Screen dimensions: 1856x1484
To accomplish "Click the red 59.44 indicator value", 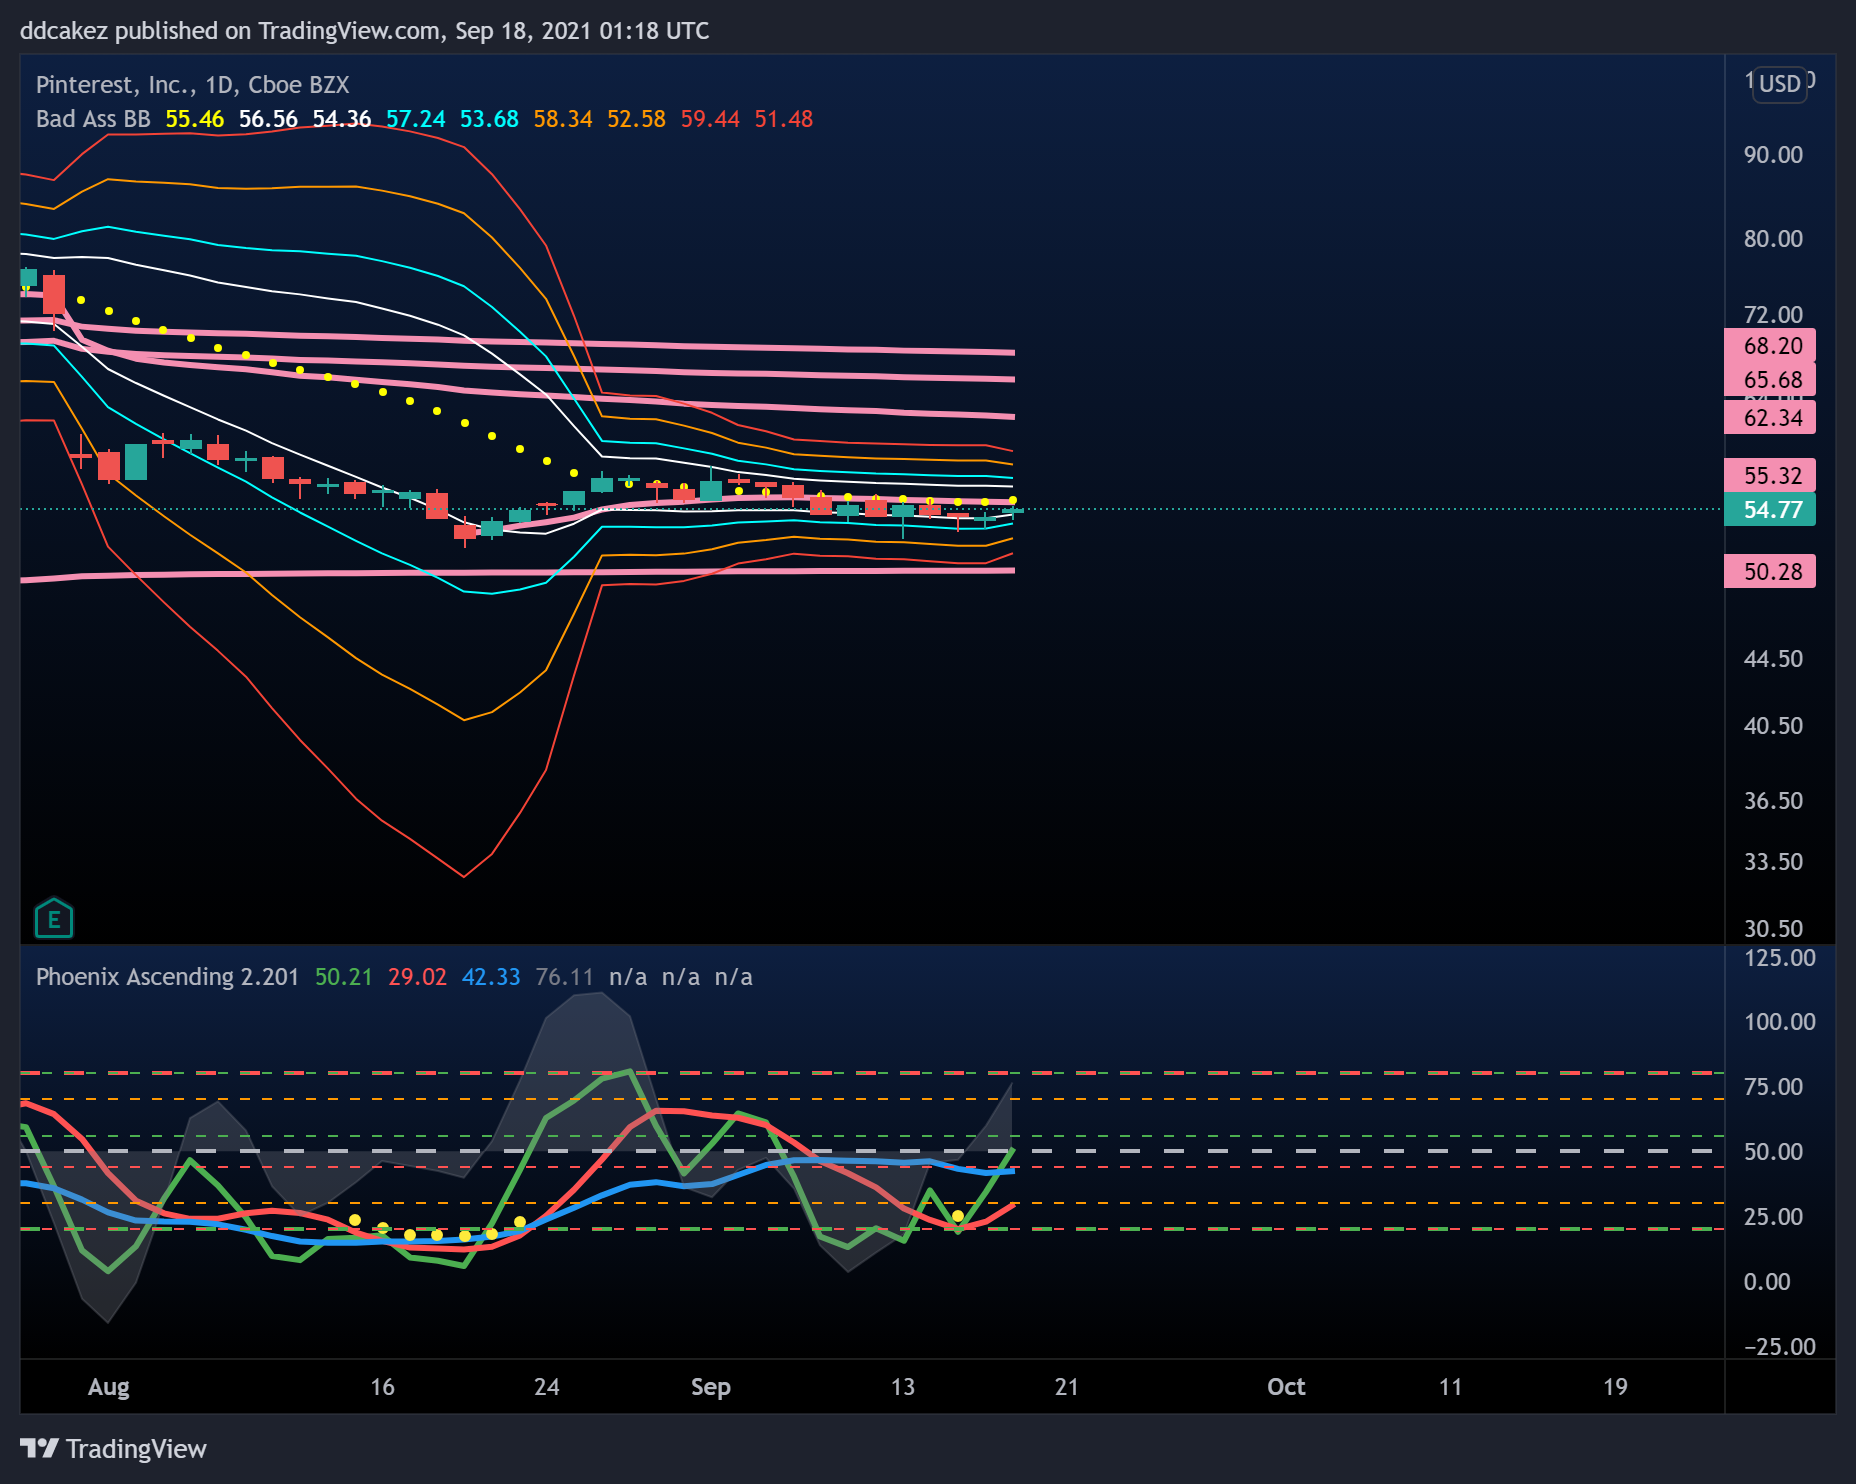I will pyautogui.click(x=710, y=119).
